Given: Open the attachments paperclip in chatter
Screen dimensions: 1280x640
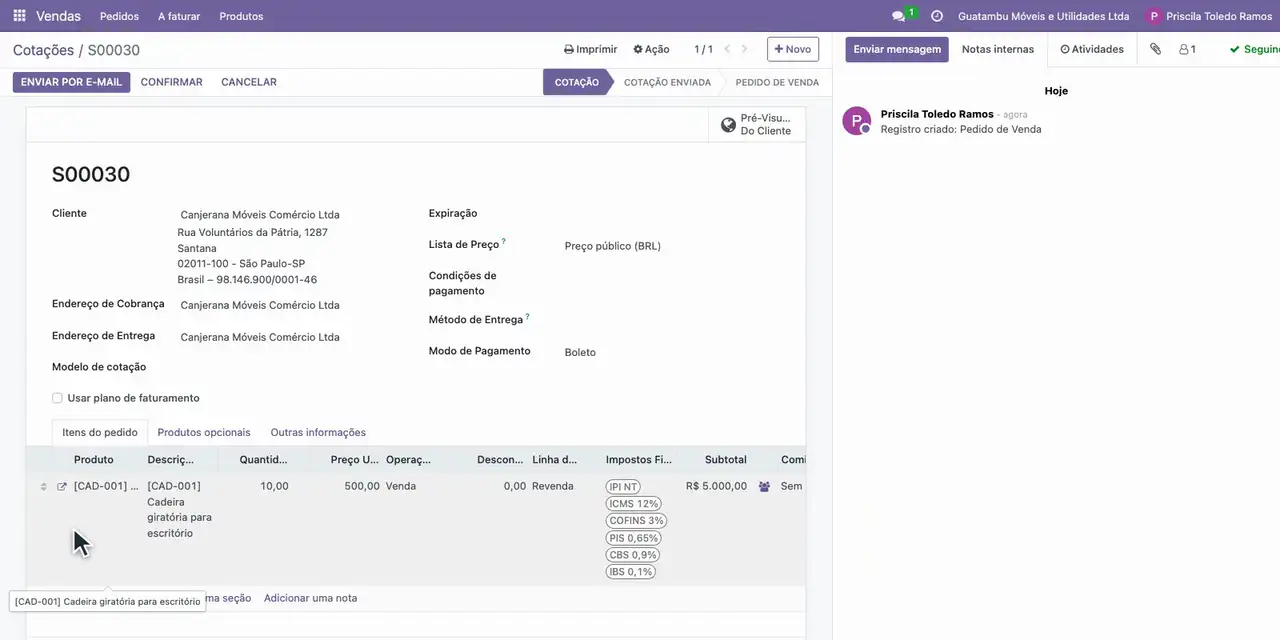Looking at the screenshot, I should (1155, 49).
